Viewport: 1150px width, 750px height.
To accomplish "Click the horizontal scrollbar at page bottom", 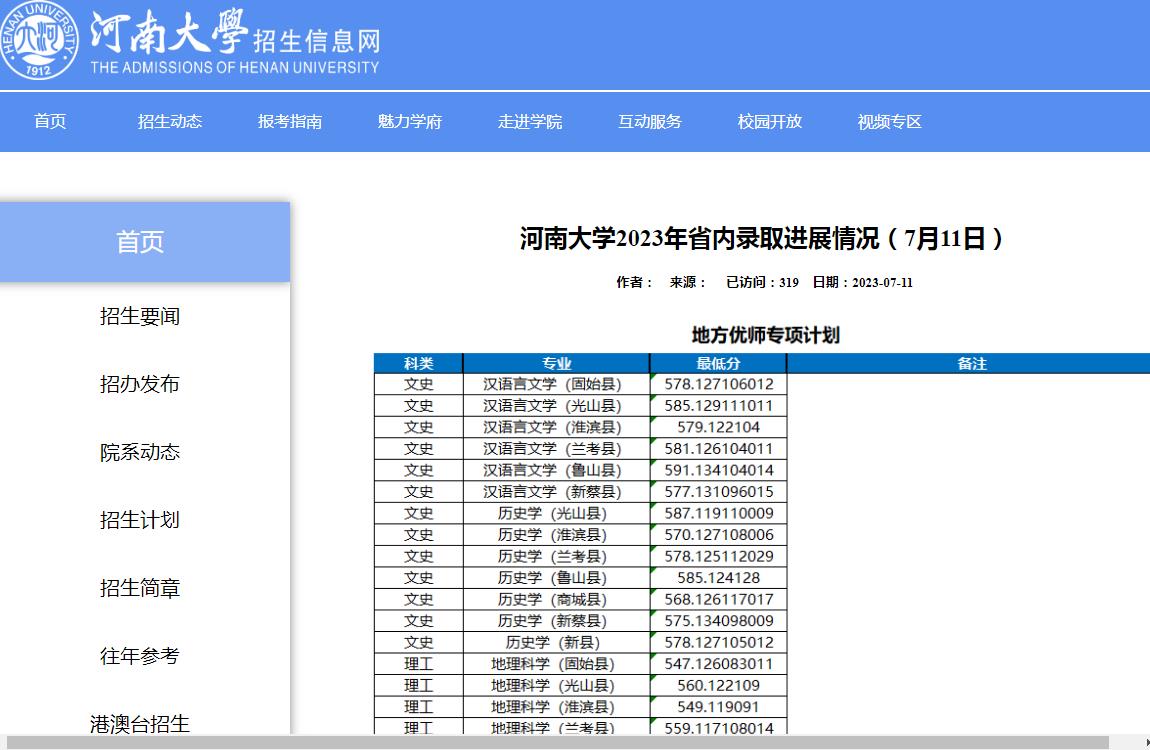I will 557,743.
